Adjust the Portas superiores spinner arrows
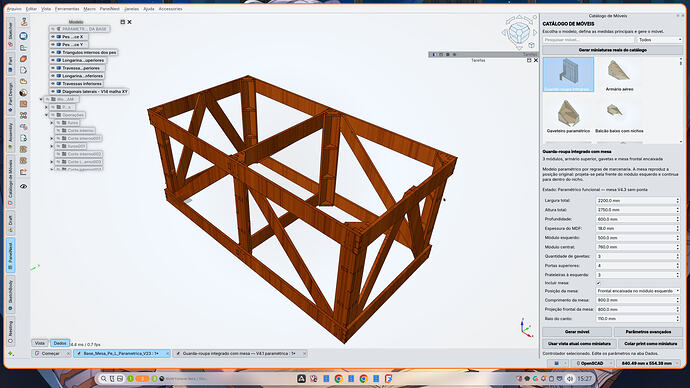This screenshot has height=388, width=690. pyautogui.click(x=678, y=266)
